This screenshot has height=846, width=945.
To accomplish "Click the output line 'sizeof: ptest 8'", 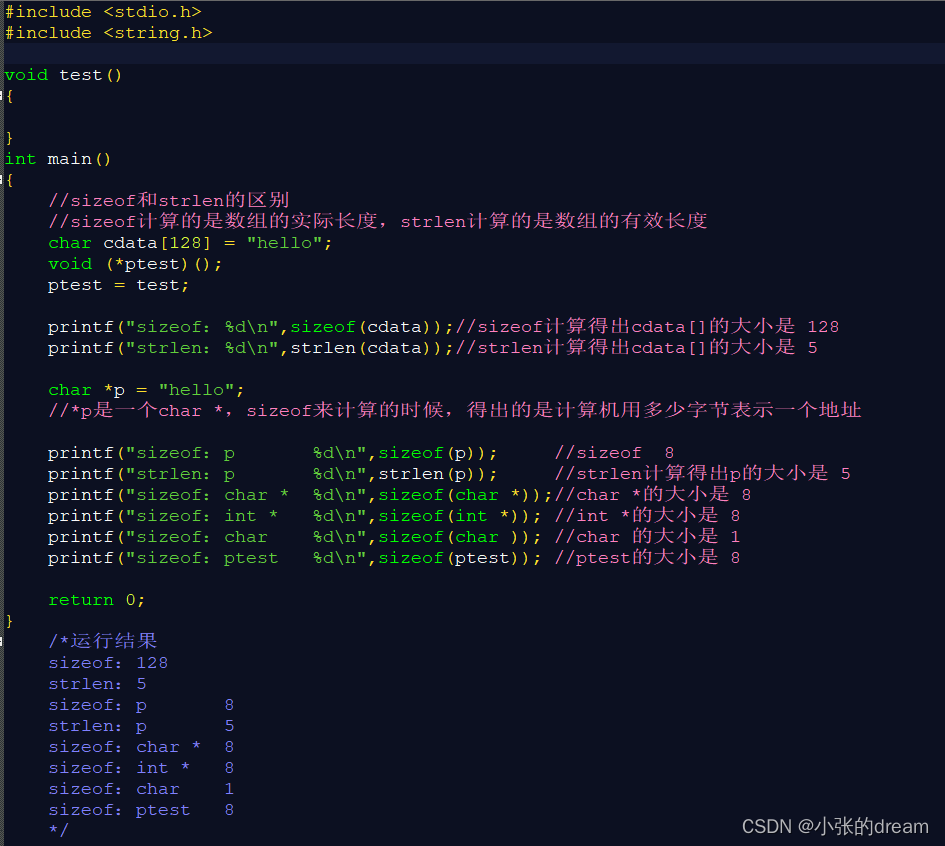I will (141, 810).
